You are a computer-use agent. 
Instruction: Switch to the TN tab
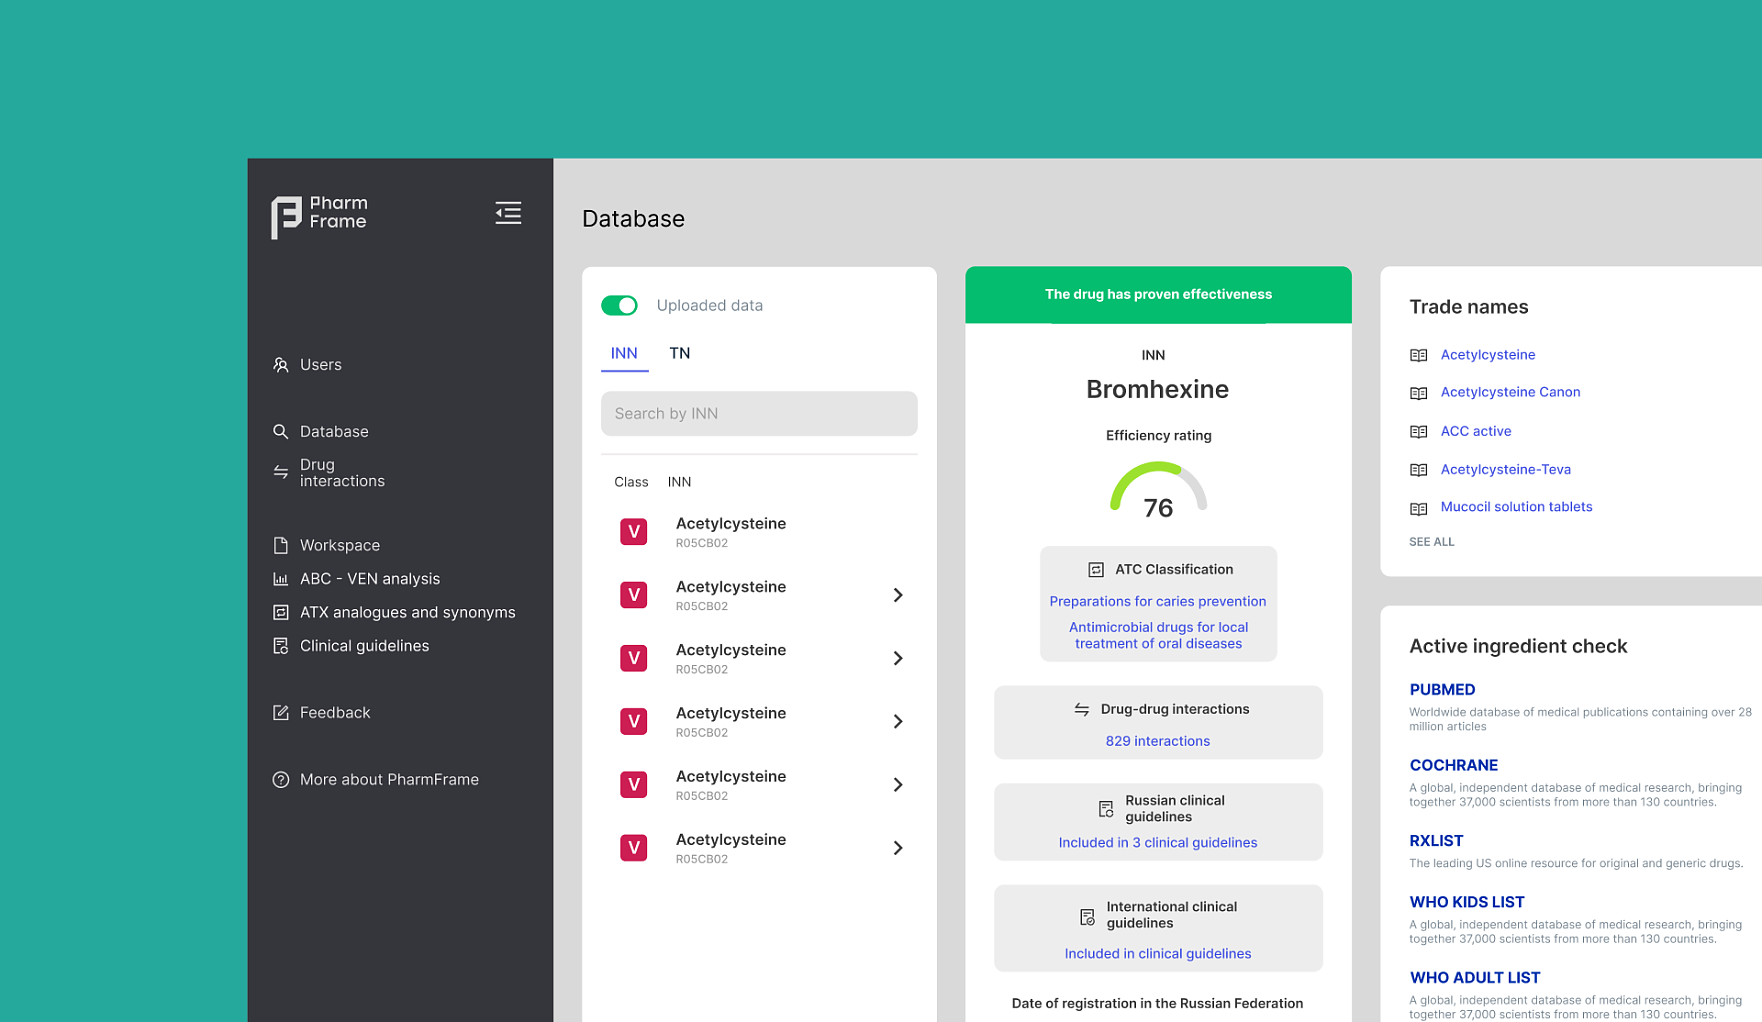click(680, 353)
